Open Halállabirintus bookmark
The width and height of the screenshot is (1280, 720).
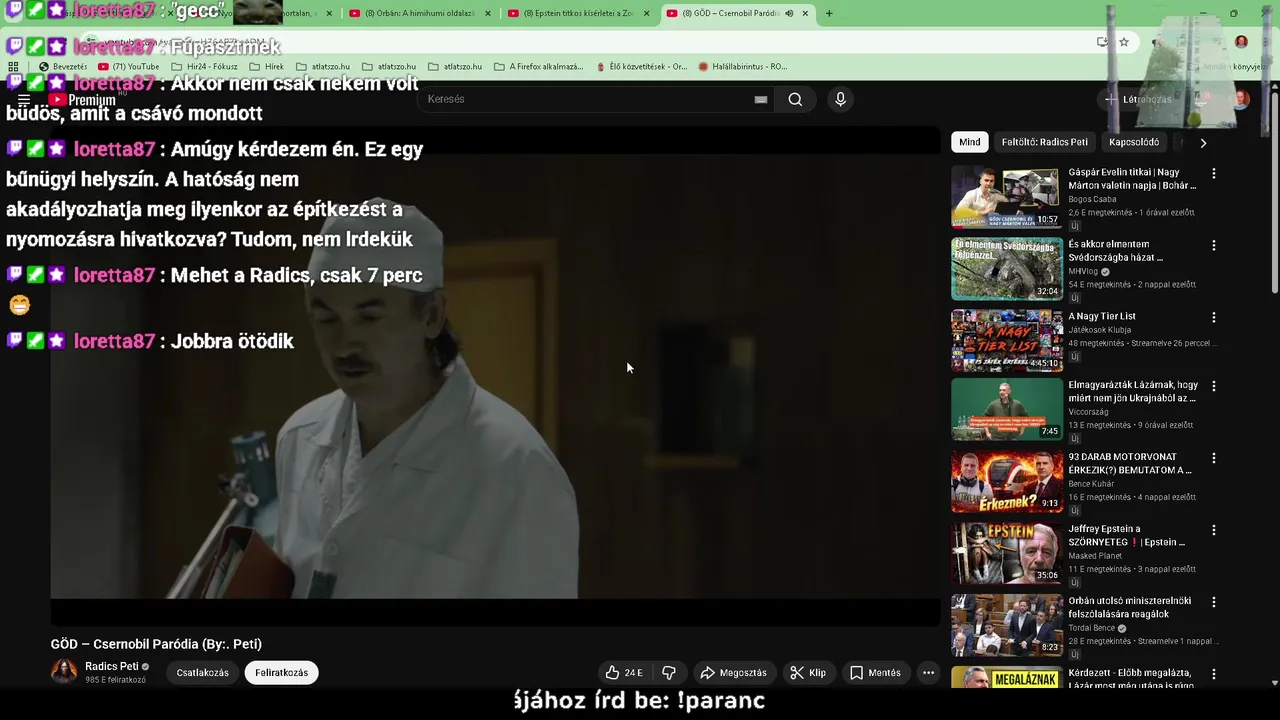pos(742,67)
